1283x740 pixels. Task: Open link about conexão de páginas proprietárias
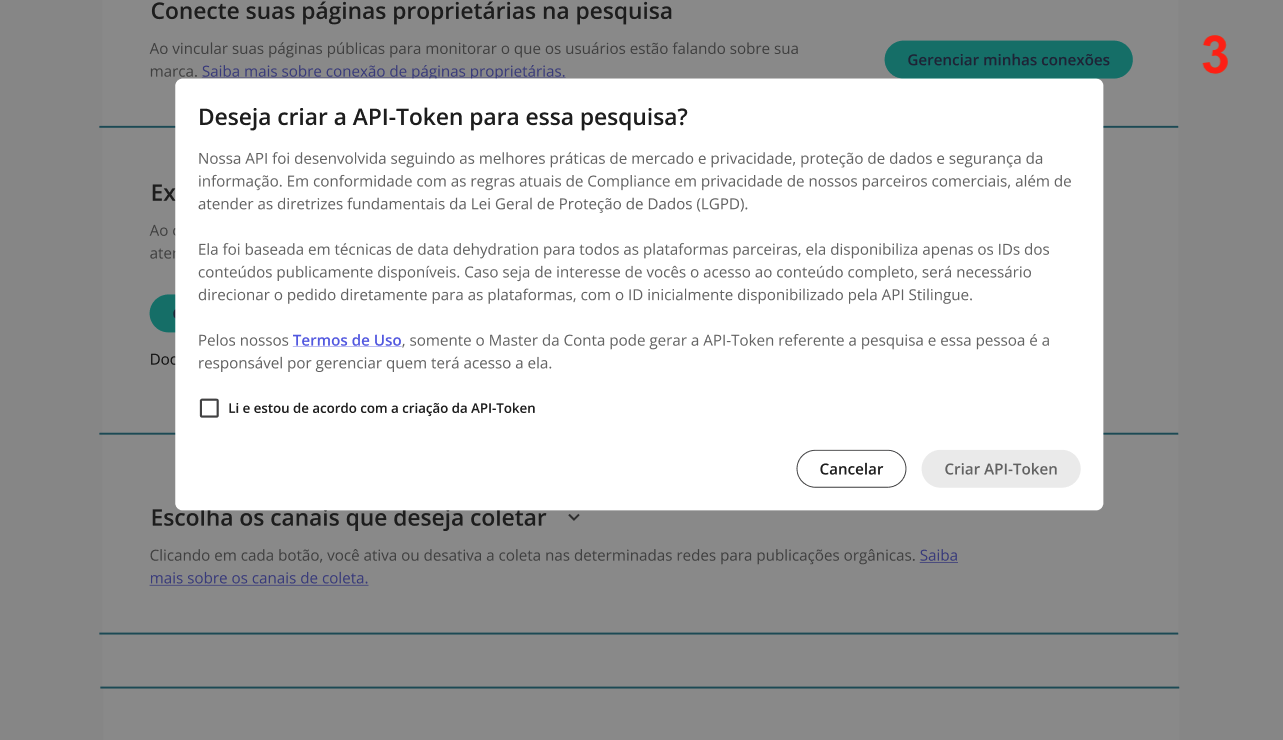coord(383,71)
